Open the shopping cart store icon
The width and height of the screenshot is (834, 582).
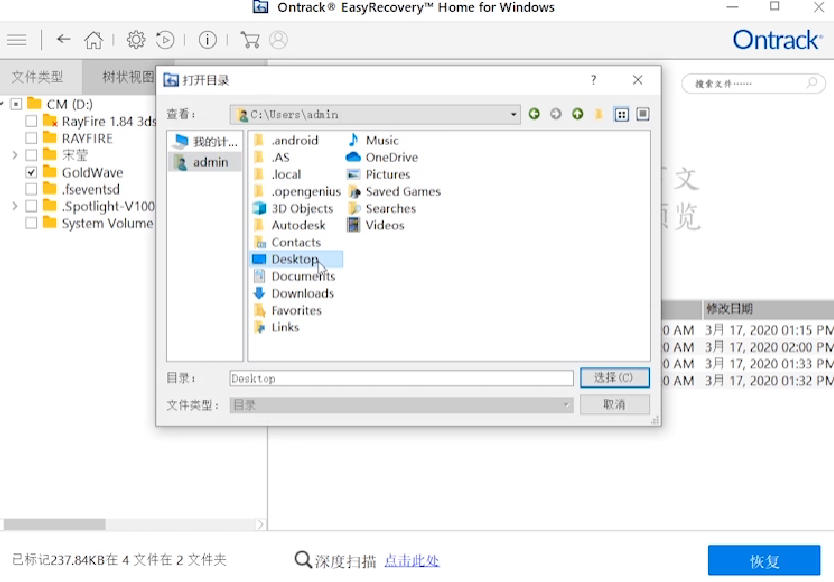pyautogui.click(x=251, y=40)
